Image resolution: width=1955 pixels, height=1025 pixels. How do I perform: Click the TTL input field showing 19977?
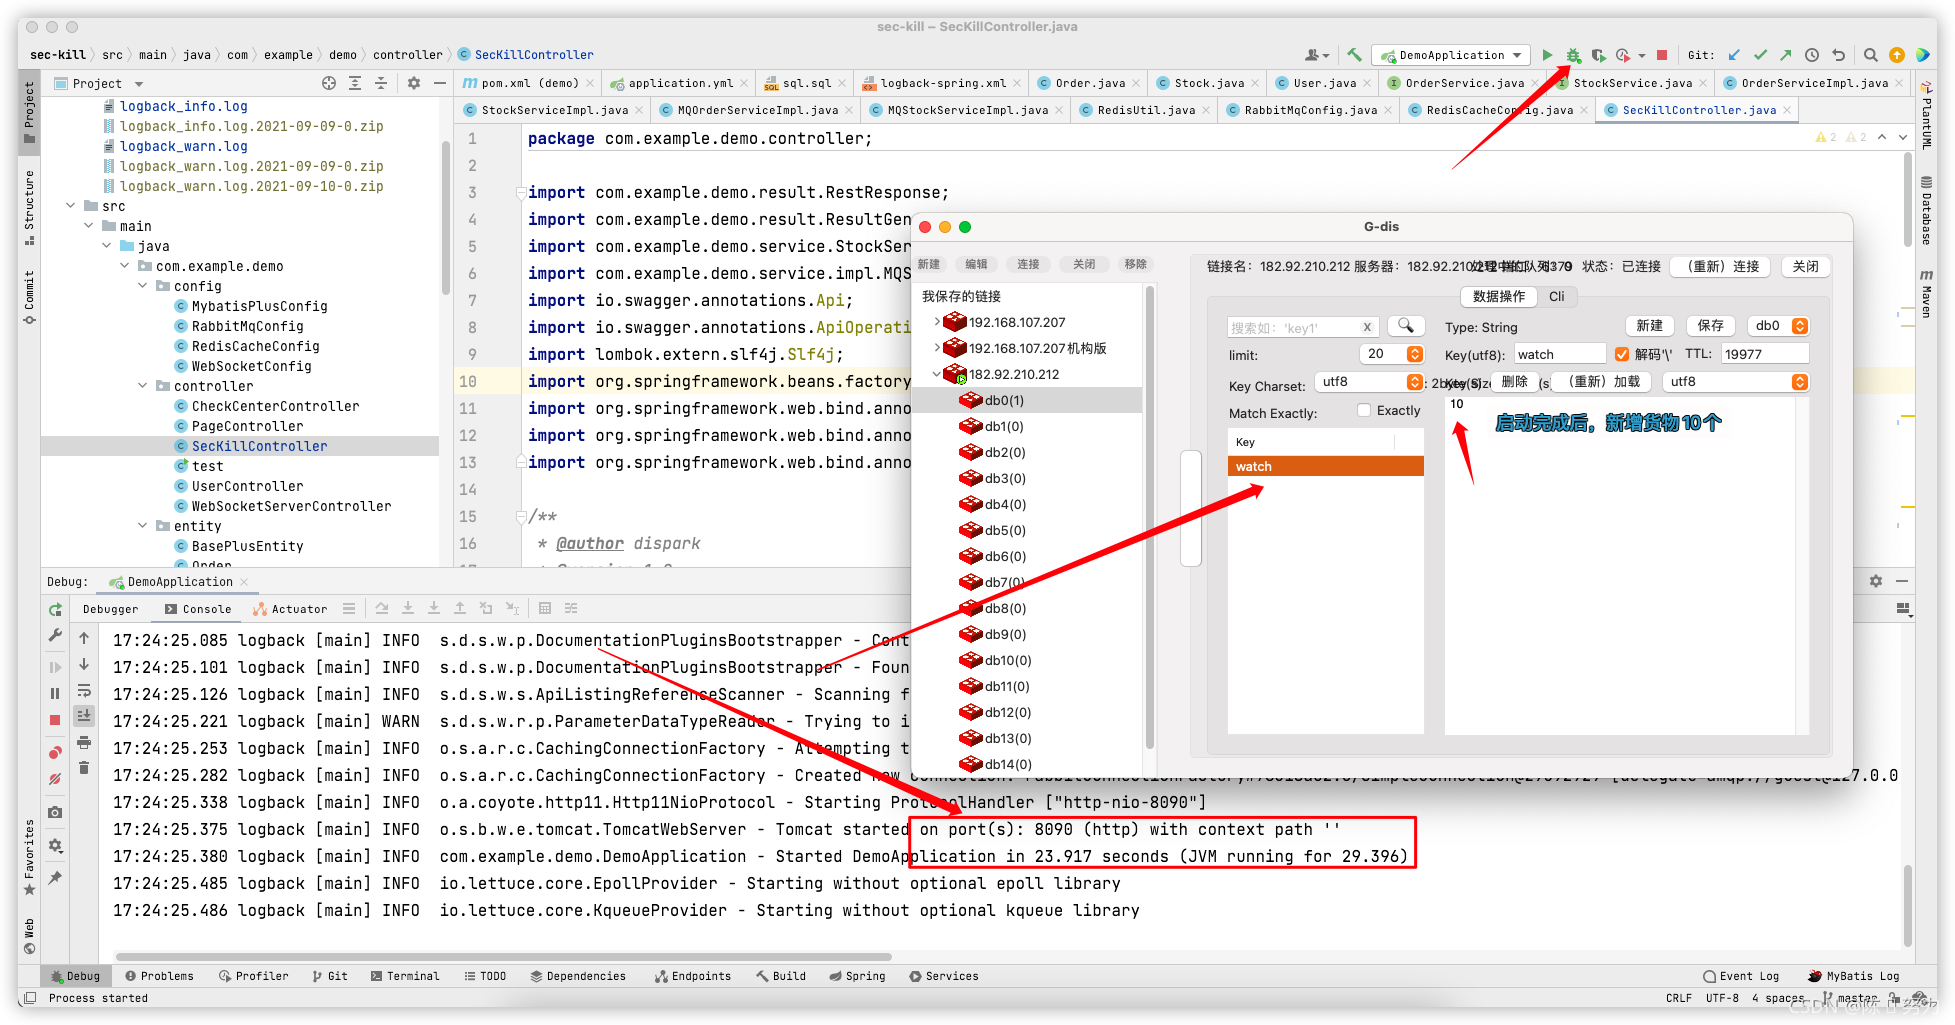point(1764,354)
